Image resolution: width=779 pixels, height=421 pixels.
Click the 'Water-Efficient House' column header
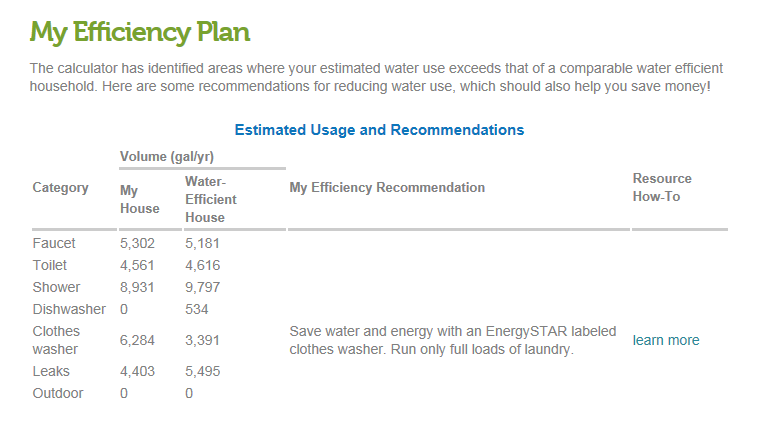[x=210, y=199]
